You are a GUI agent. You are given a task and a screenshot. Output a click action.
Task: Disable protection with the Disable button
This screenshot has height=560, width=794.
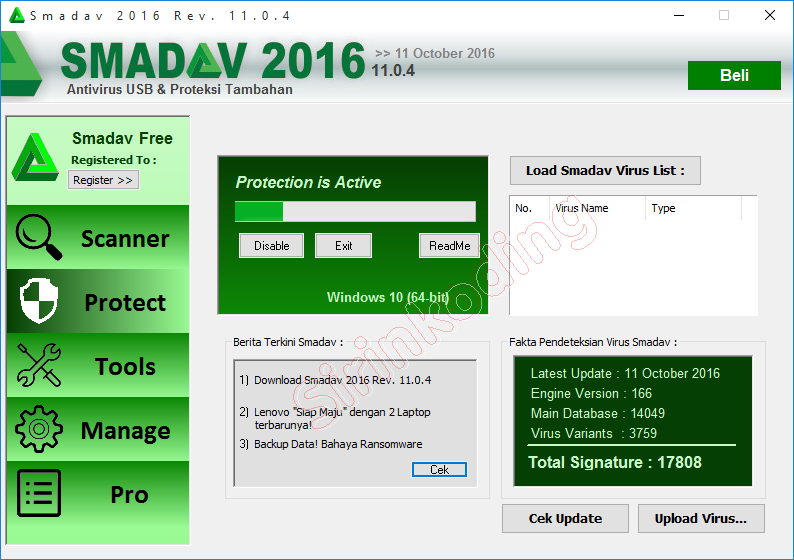tap(271, 246)
